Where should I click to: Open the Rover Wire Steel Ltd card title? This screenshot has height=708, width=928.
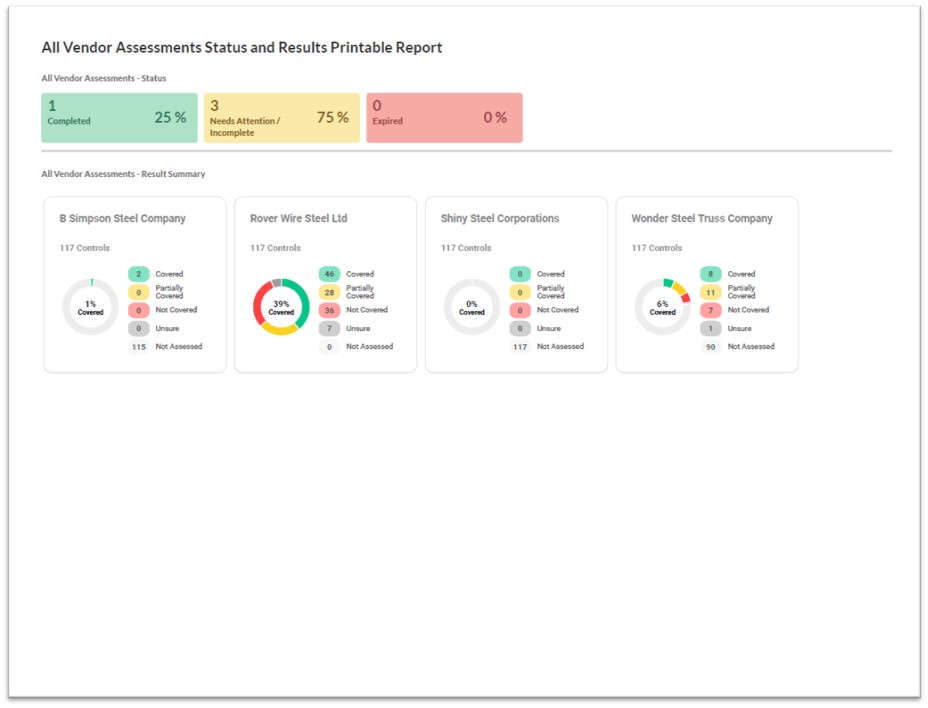(x=298, y=218)
